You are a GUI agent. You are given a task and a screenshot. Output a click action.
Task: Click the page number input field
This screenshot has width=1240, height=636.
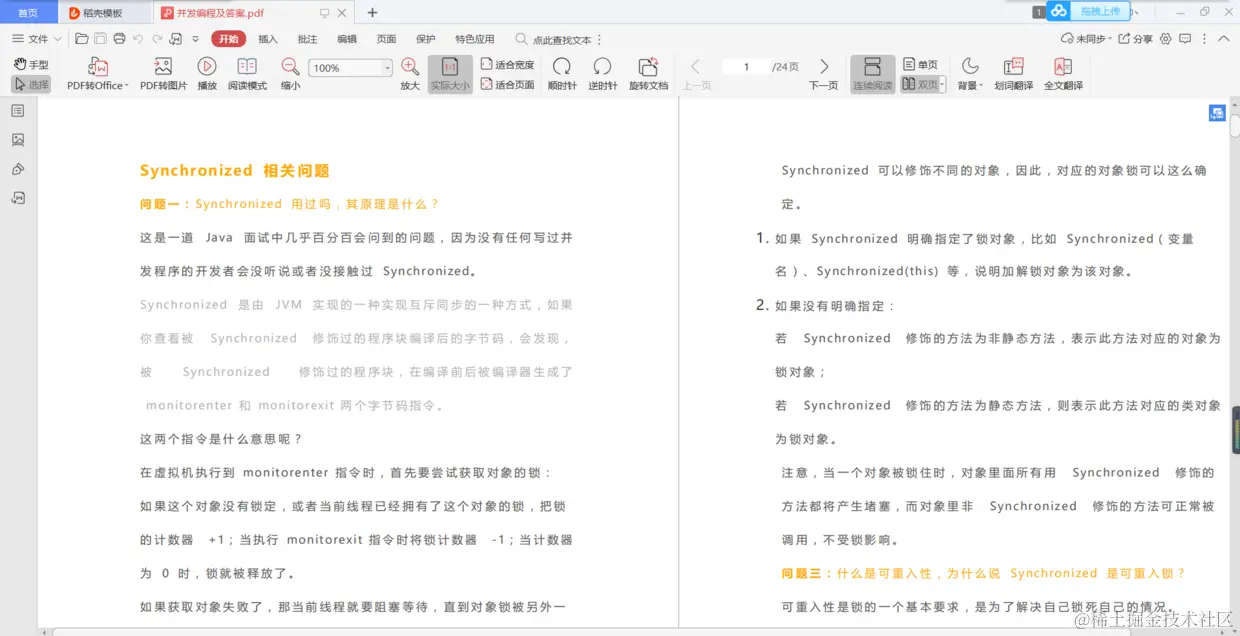tap(746, 67)
